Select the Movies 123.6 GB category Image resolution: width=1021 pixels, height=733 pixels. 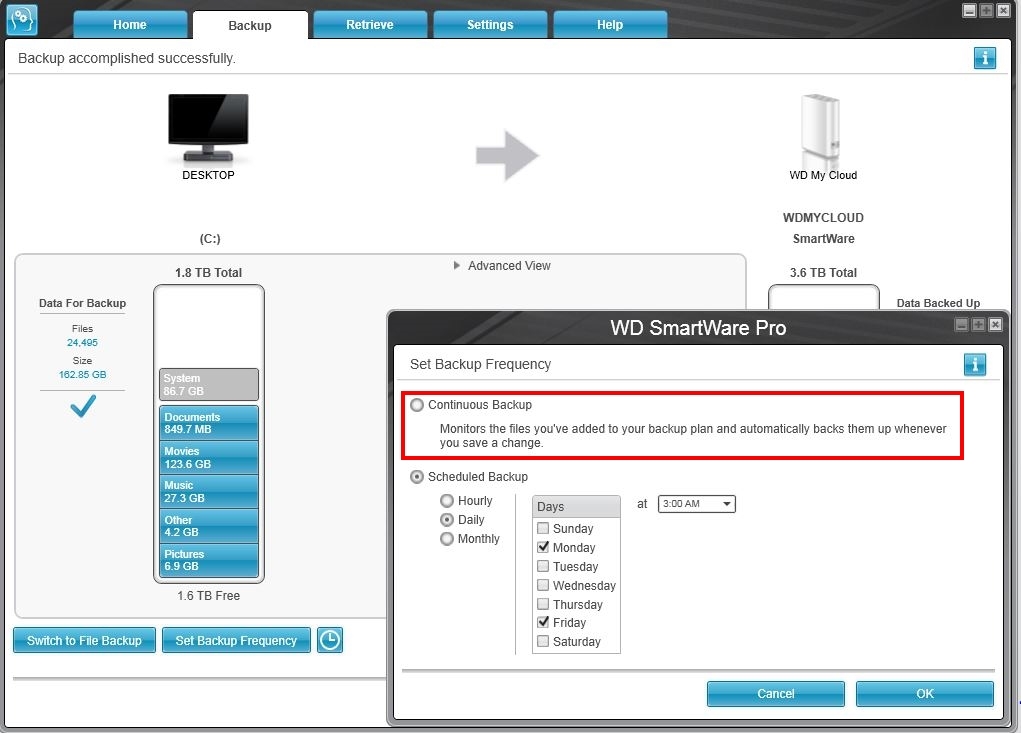coord(209,457)
